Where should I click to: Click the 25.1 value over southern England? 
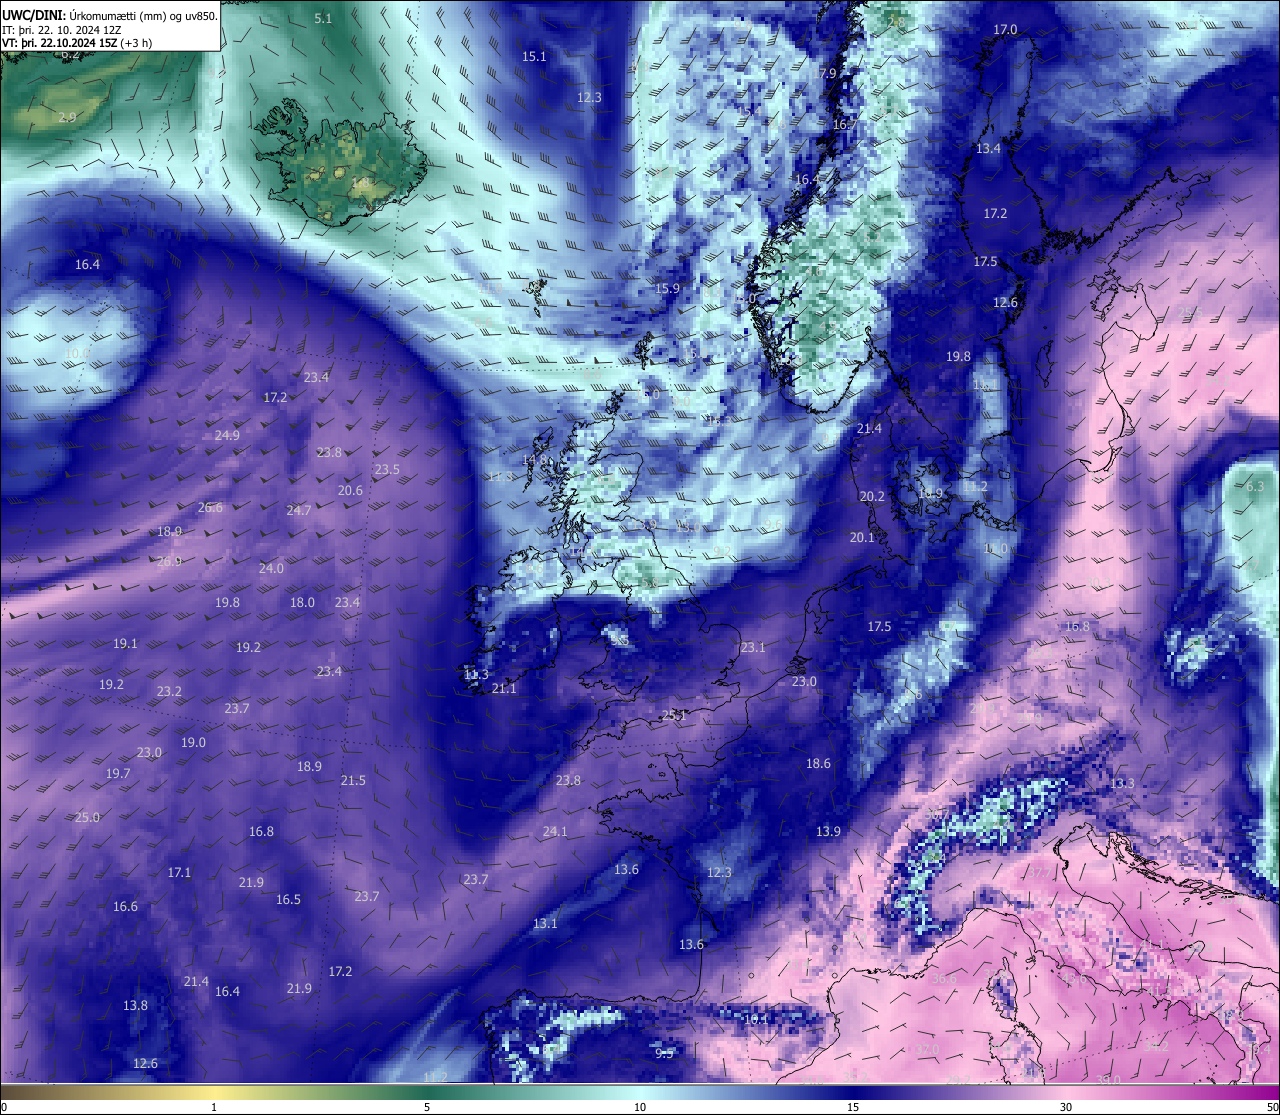click(674, 715)
